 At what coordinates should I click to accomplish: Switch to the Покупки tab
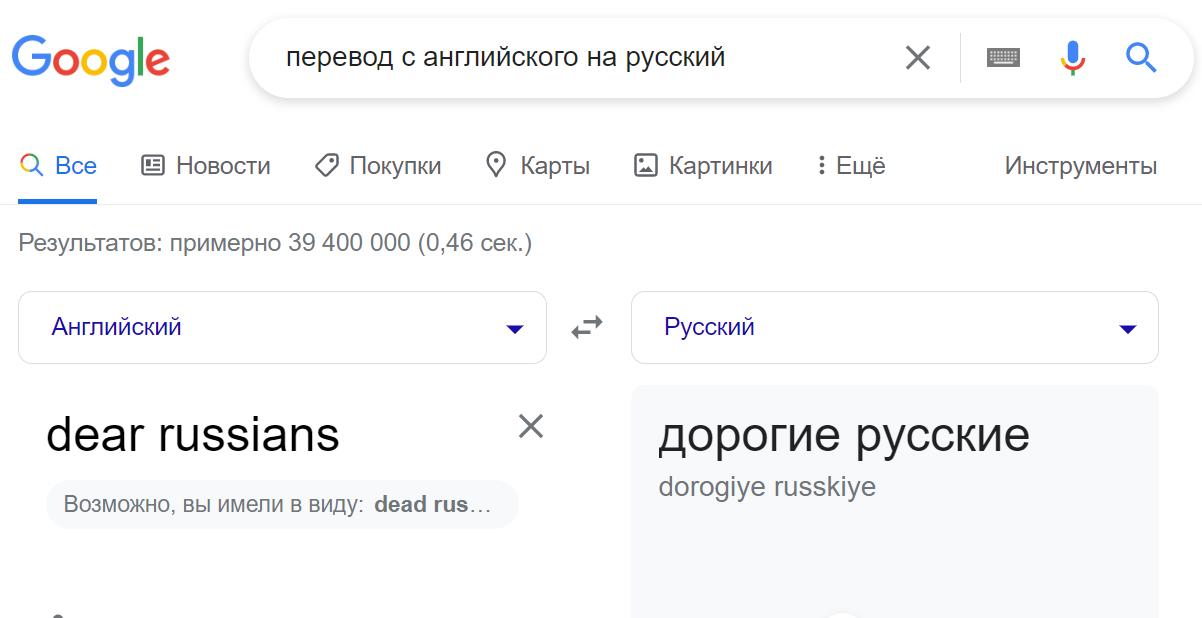pos(378,165)
